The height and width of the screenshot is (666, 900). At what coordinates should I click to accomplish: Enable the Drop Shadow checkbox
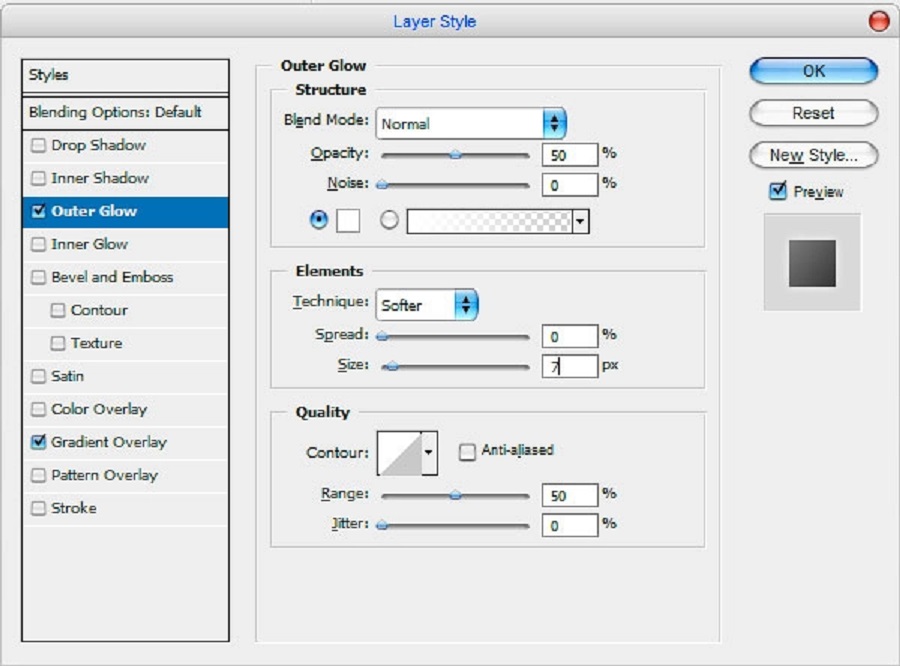pos(39,146)
